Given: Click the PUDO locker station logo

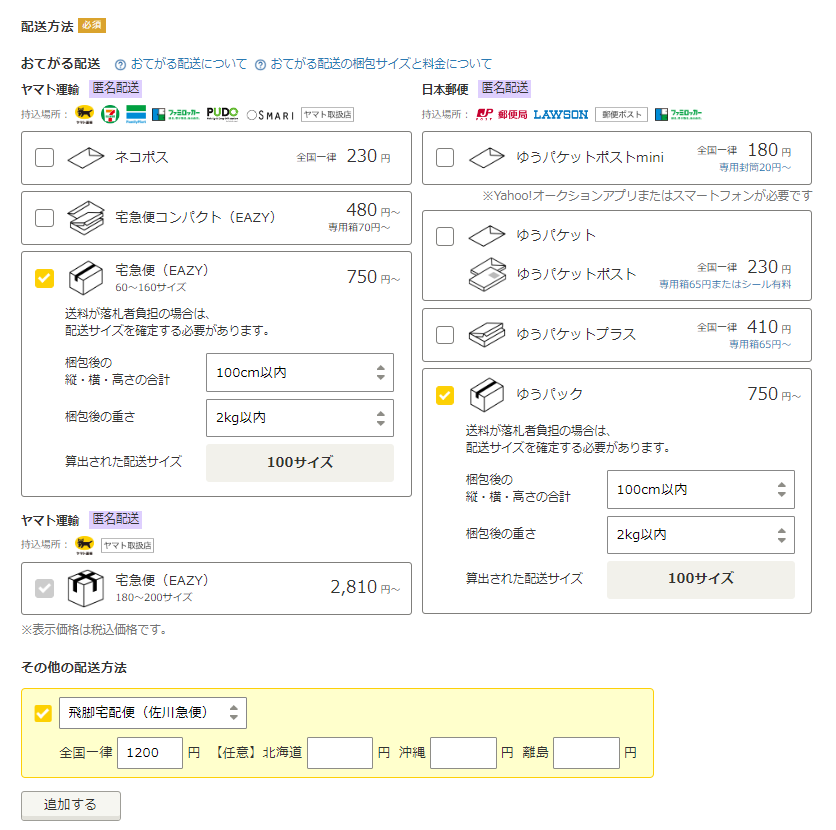Looking at the screenshot, I should click(222, 114).
